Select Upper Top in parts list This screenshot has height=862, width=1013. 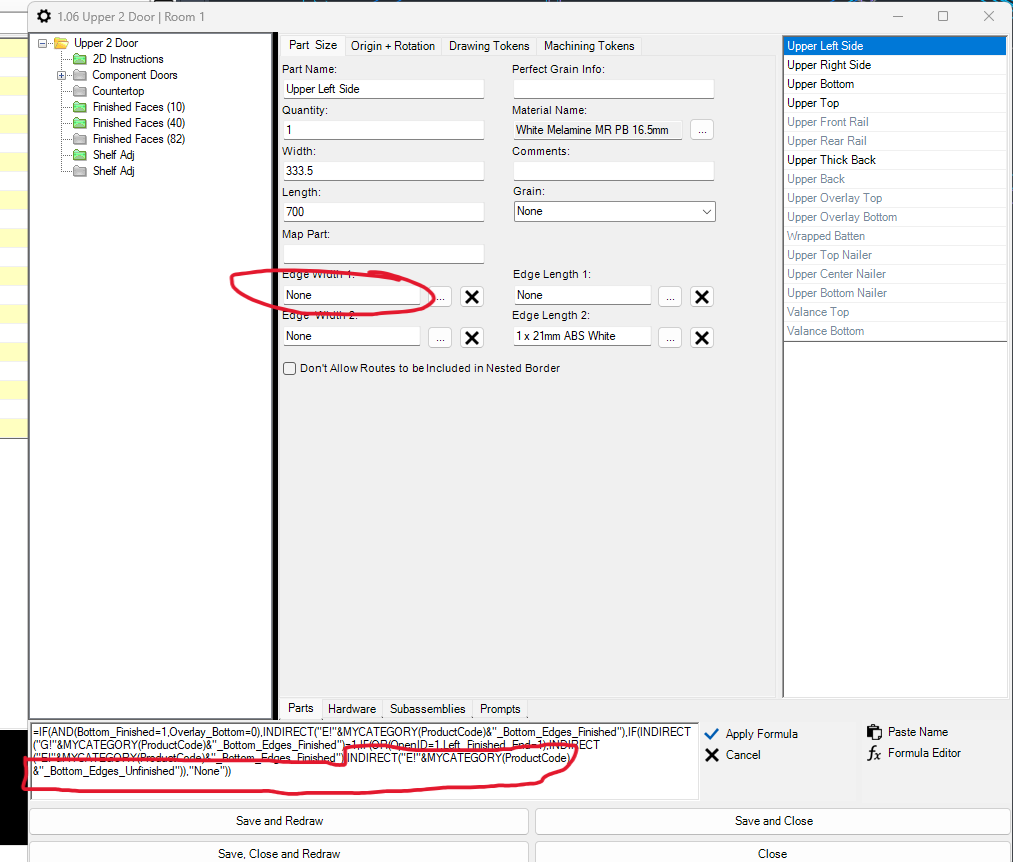[x=895, y=103]
